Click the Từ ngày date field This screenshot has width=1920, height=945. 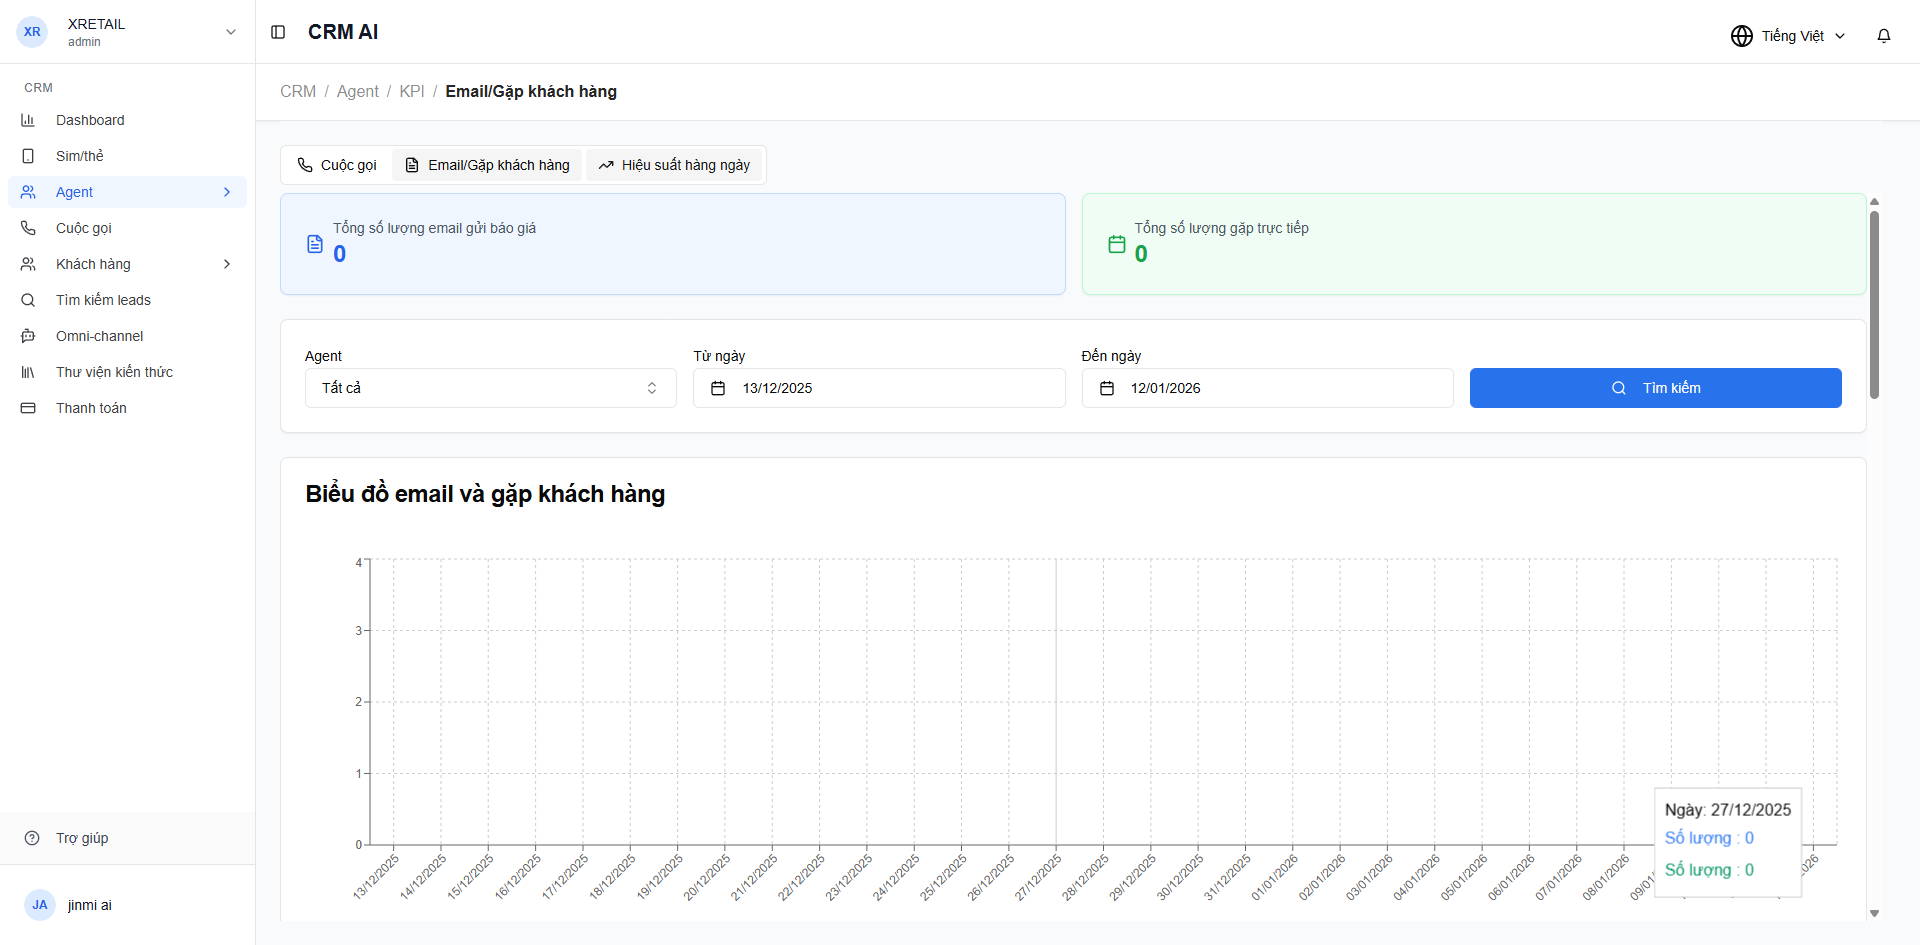tap(878, 388)
